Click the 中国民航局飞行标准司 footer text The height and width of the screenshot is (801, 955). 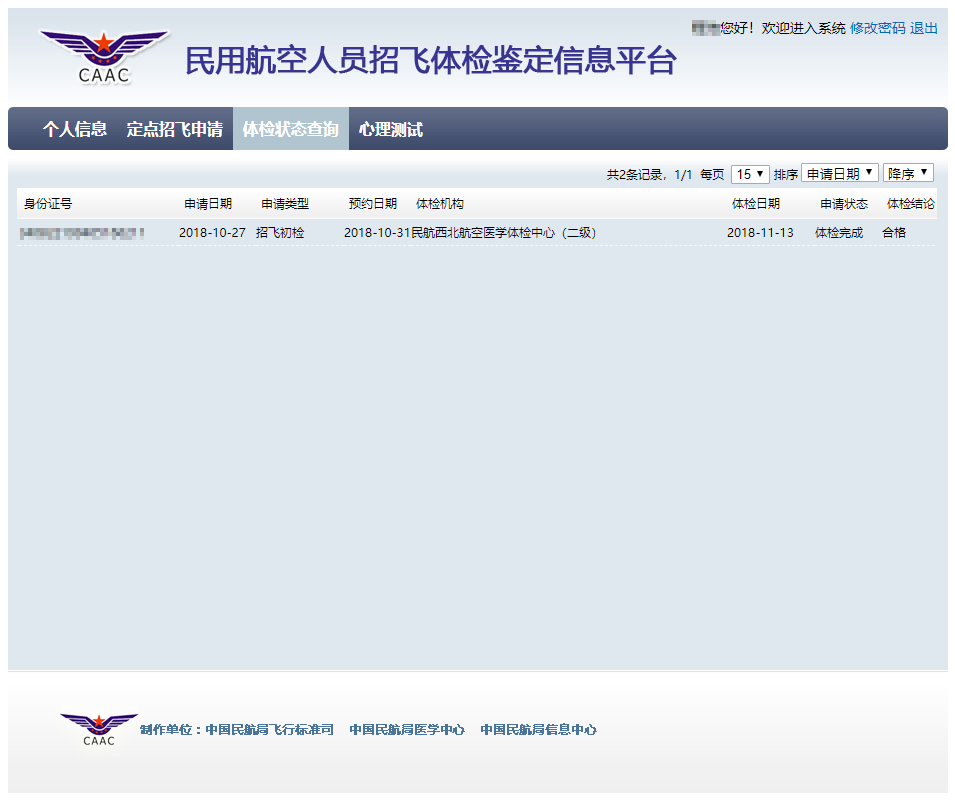click(273, 729)
